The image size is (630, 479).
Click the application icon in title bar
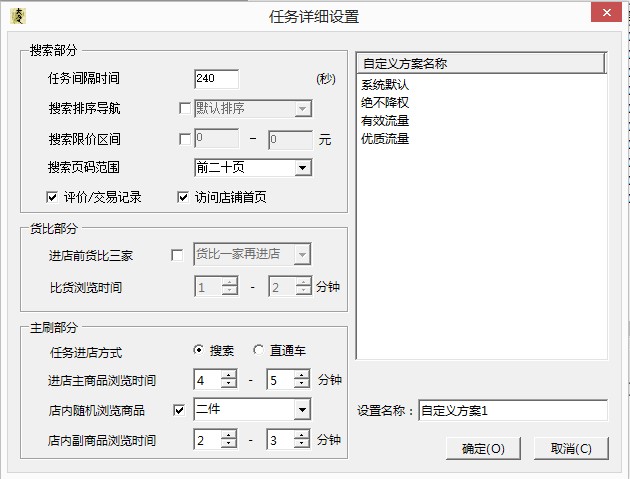pyautogui.click(x=18, y=16)
